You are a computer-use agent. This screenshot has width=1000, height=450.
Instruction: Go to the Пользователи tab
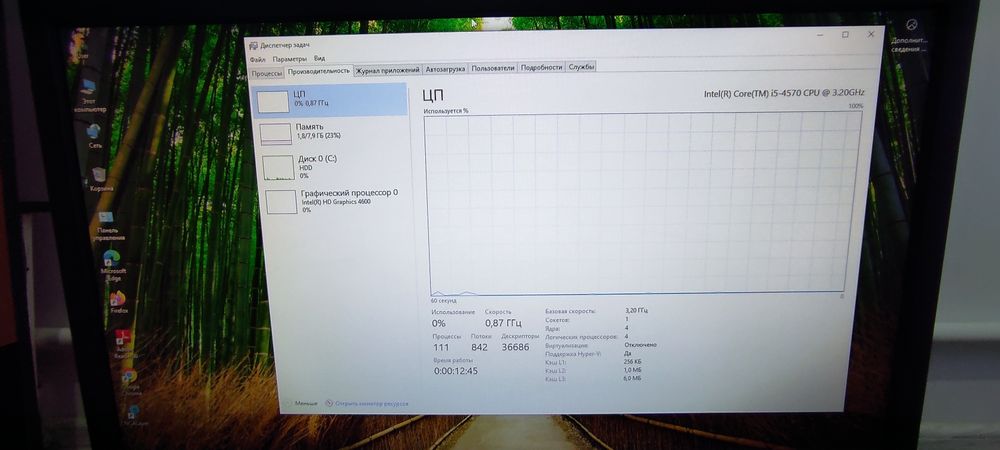(493, 68)
